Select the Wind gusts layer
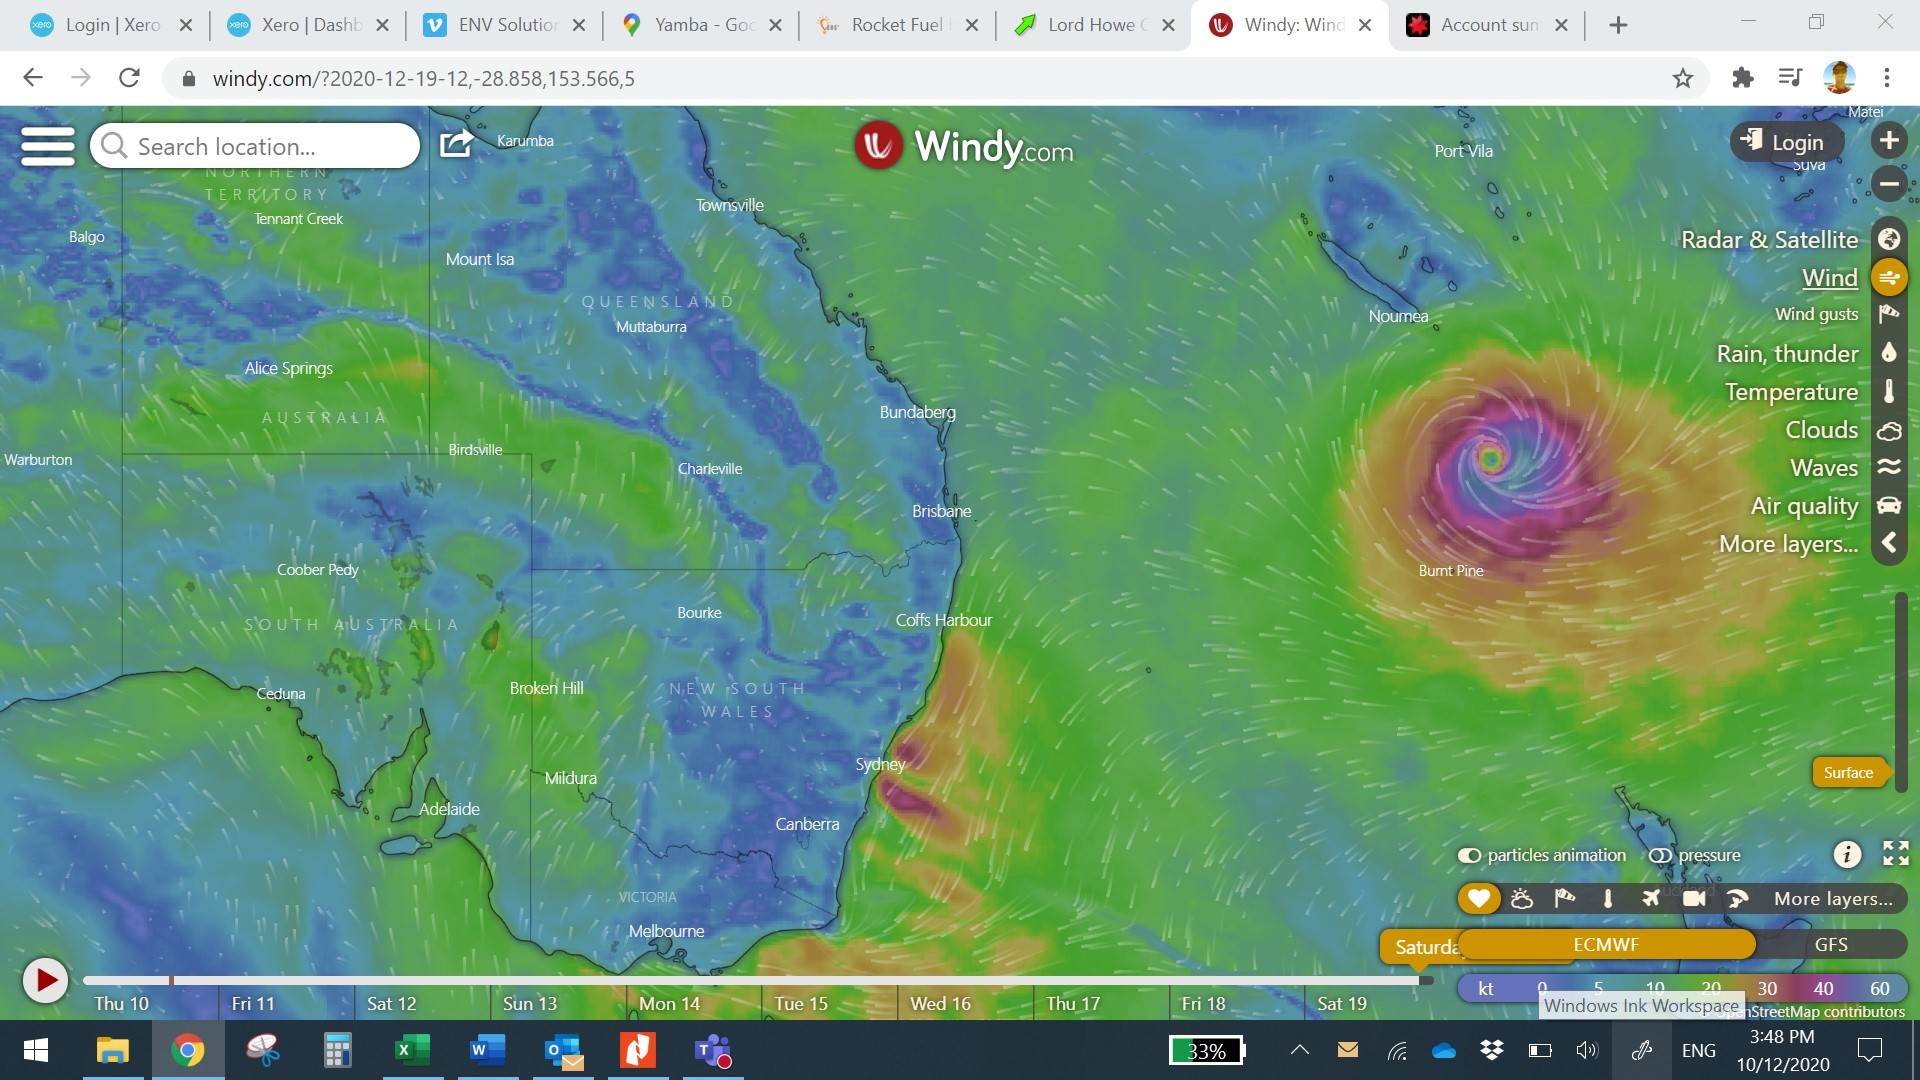1920x1080 pixels. [x=1816, y=314]
